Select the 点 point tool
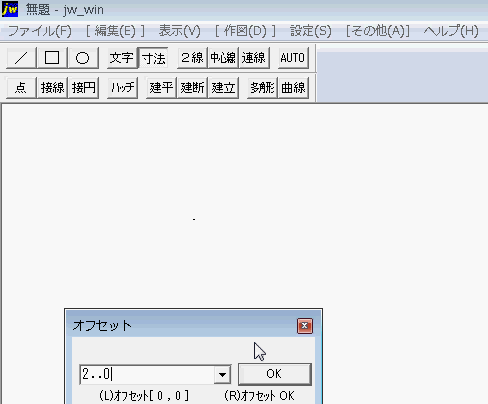This screenshot has height=404, width=488. [21, 88]
